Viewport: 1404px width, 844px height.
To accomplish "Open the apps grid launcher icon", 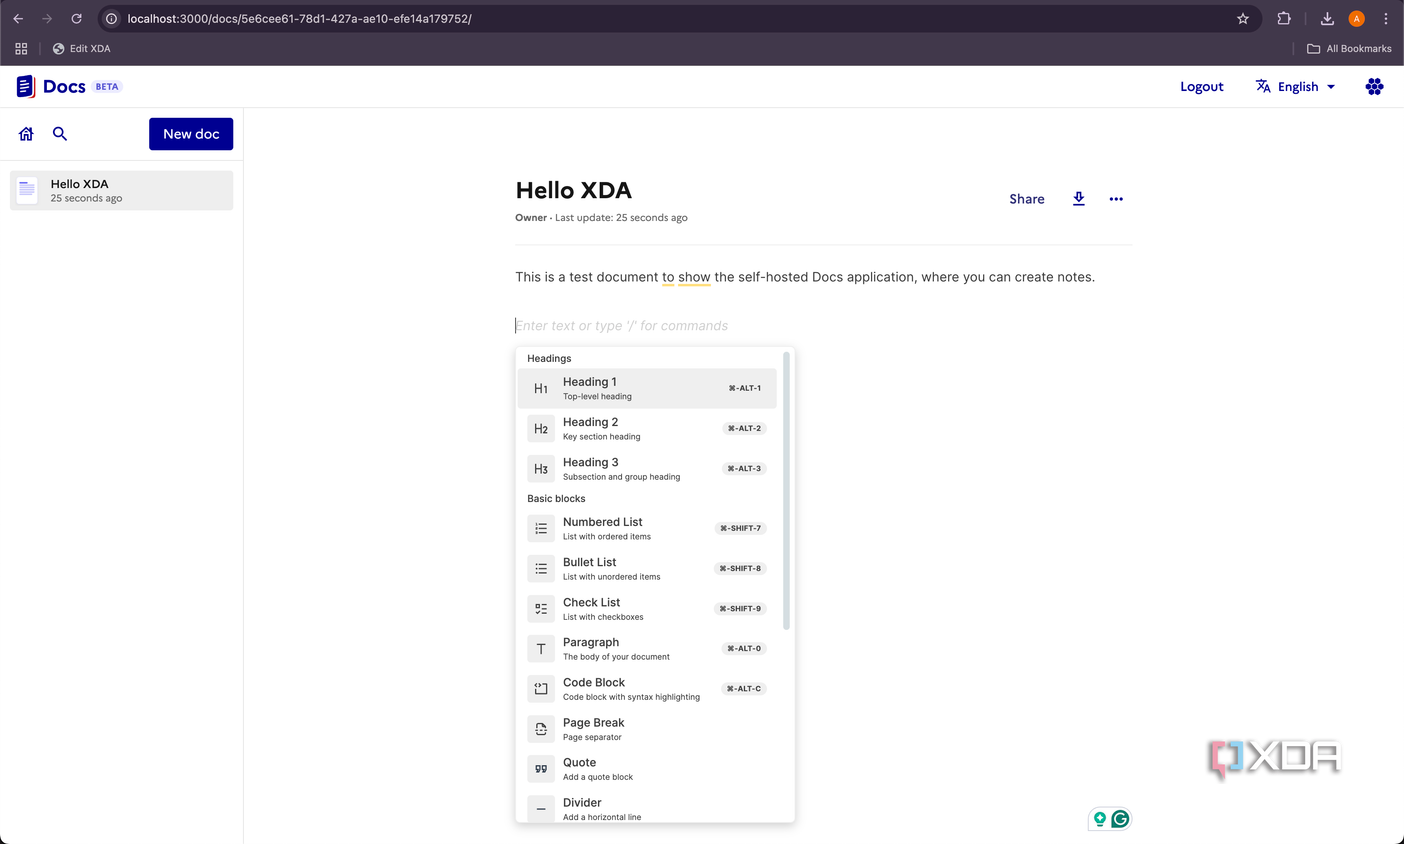I will tap(1374, 87).
